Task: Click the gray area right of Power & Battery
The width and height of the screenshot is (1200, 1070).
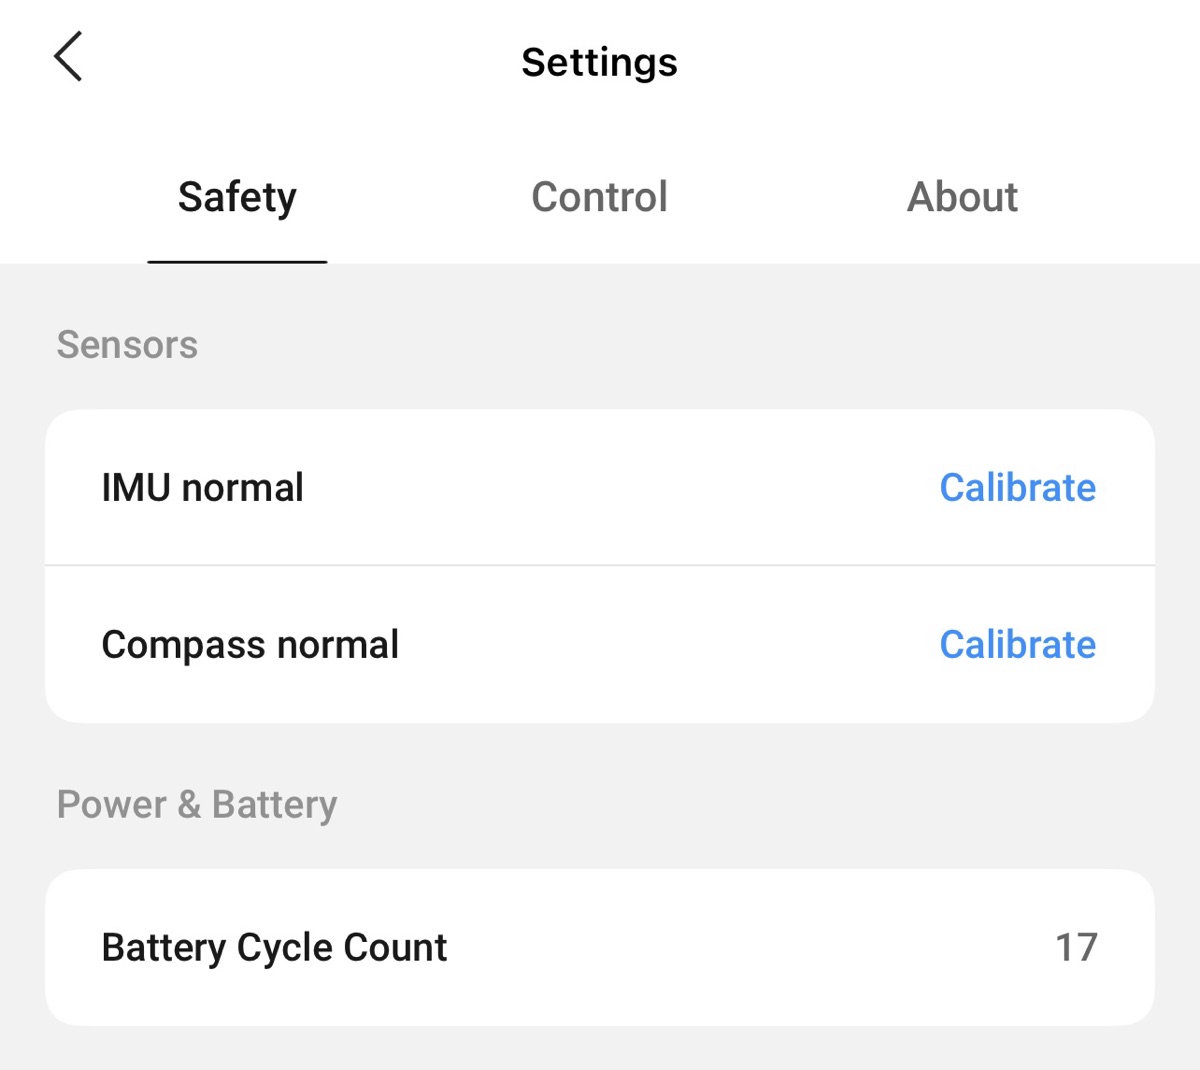Action: coord(750,805)
